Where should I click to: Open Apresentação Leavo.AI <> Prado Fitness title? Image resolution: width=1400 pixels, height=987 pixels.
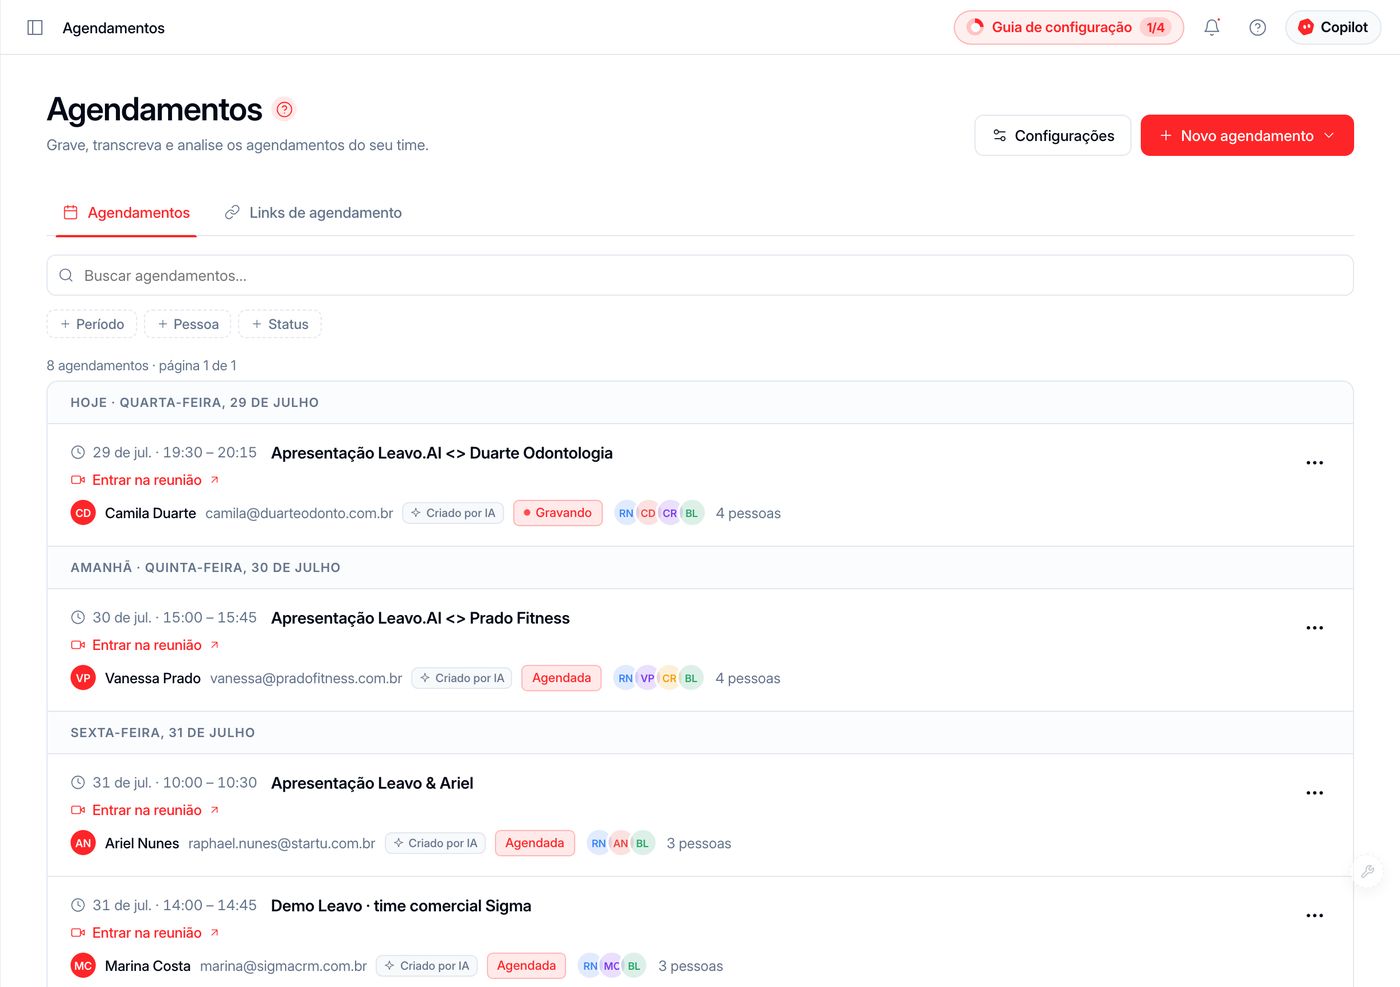[420, 618]
